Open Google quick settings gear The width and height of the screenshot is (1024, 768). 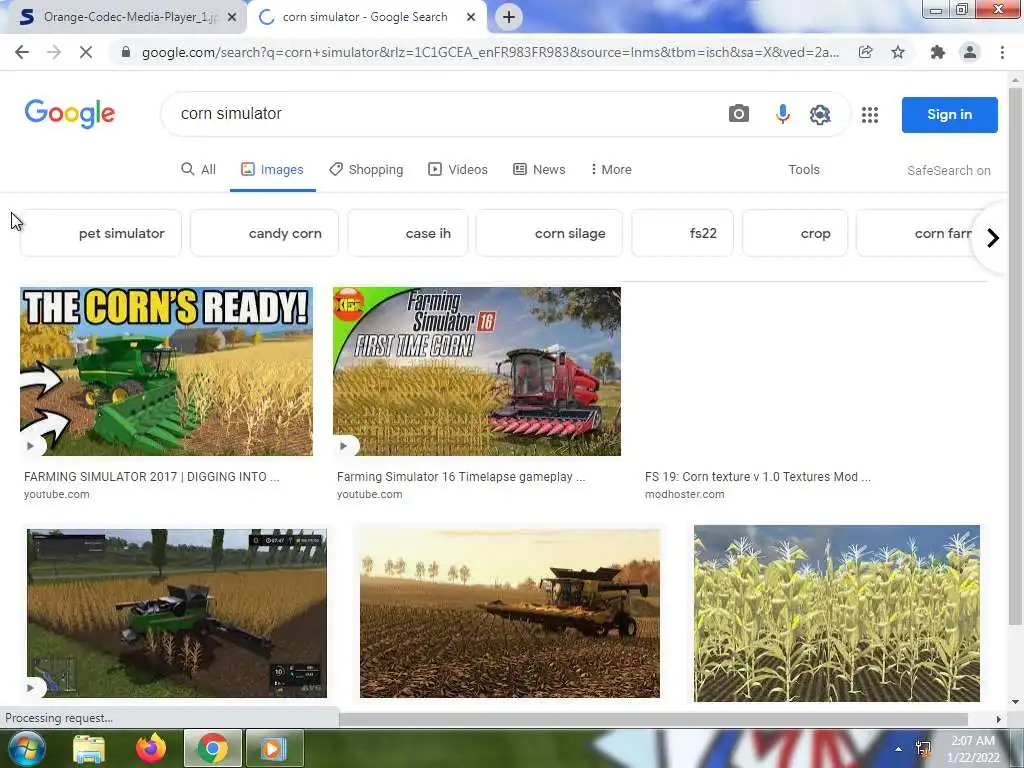tap(820, 114)
